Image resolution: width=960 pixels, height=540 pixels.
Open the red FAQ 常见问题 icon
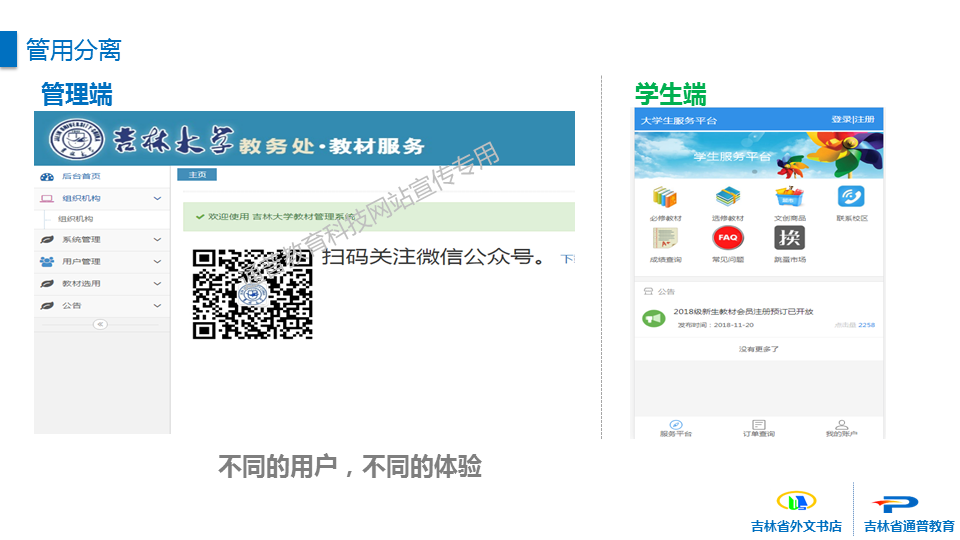727,238
